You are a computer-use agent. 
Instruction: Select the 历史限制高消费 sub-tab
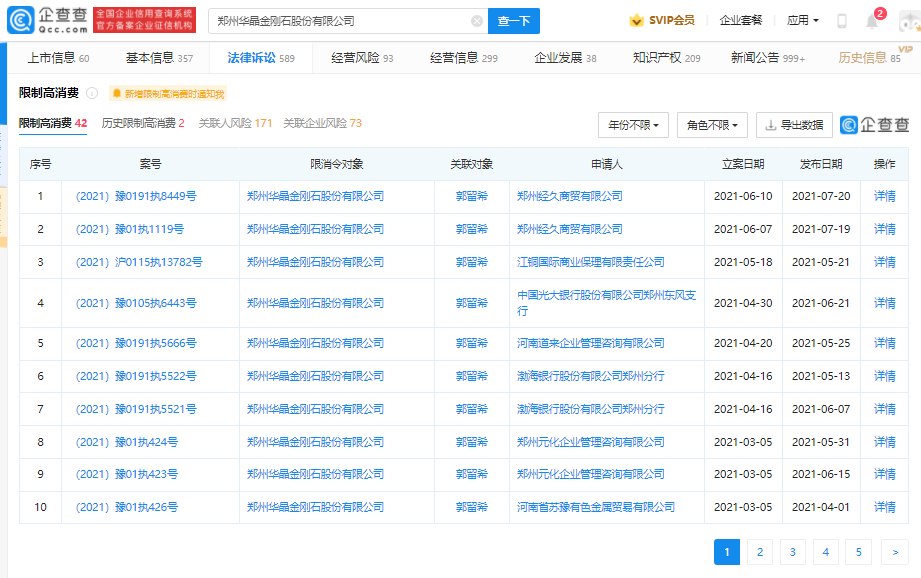click(x=143, y=123)
